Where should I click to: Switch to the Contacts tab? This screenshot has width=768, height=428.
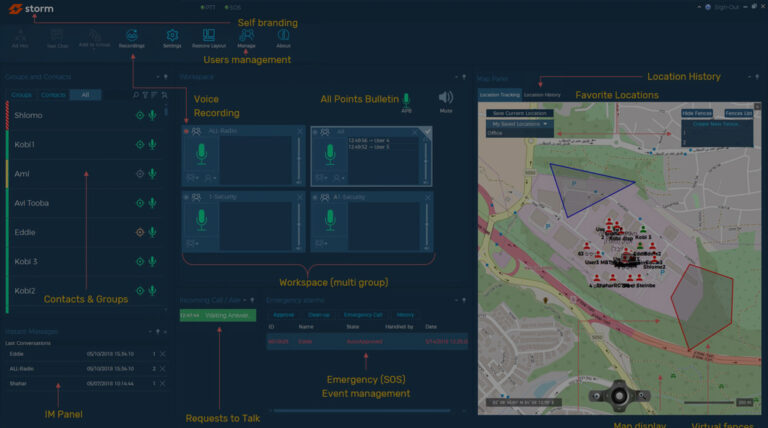coord(53,95)
